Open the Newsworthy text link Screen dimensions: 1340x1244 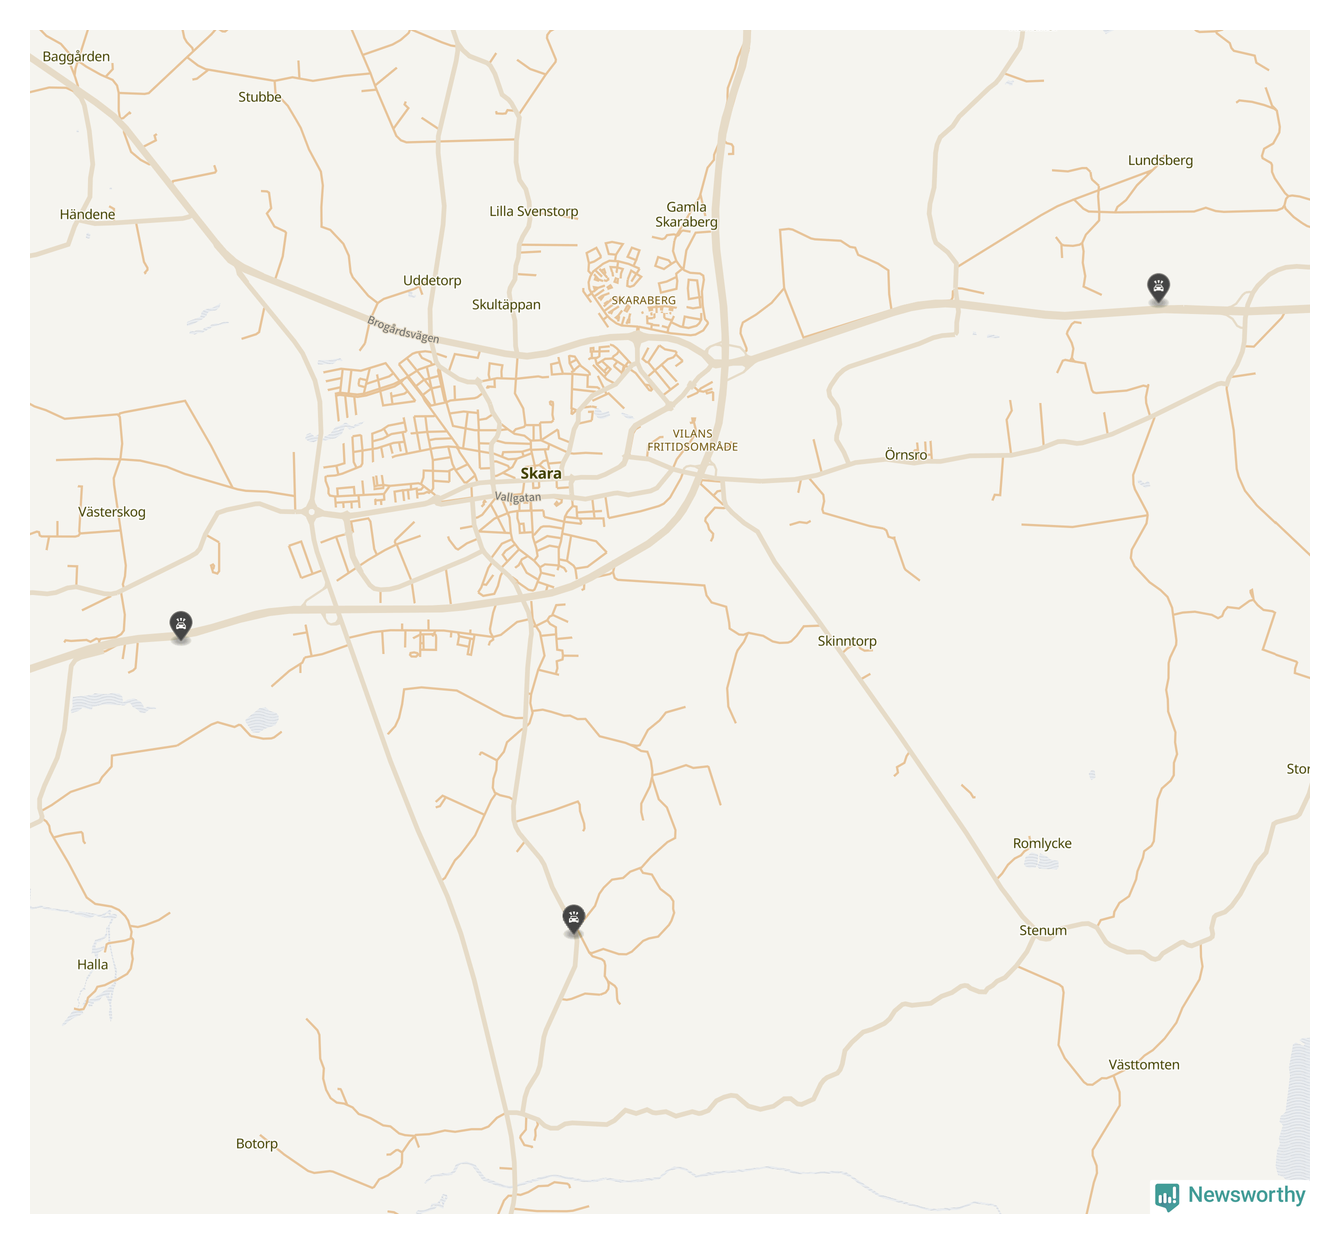[x=1246, y=1195]
